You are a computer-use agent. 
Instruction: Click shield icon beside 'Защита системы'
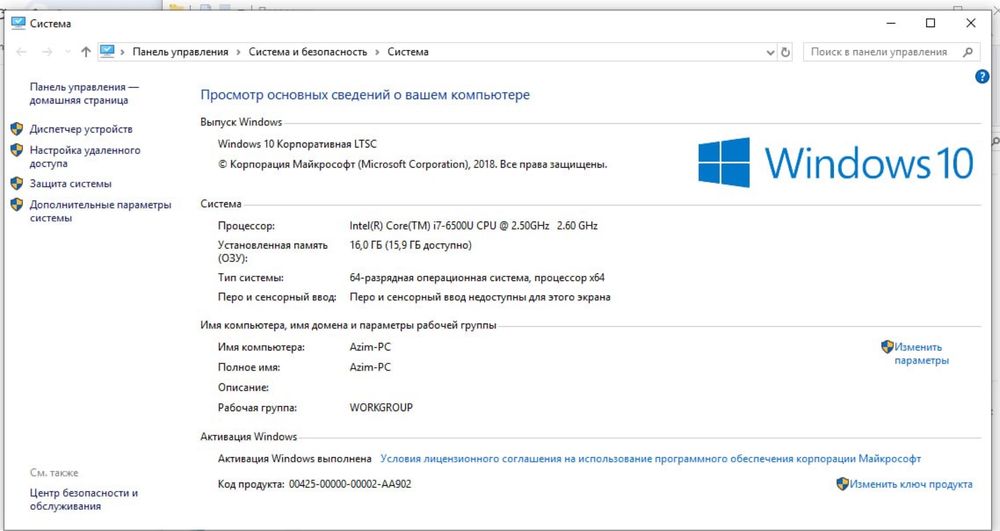coord(17,184)
